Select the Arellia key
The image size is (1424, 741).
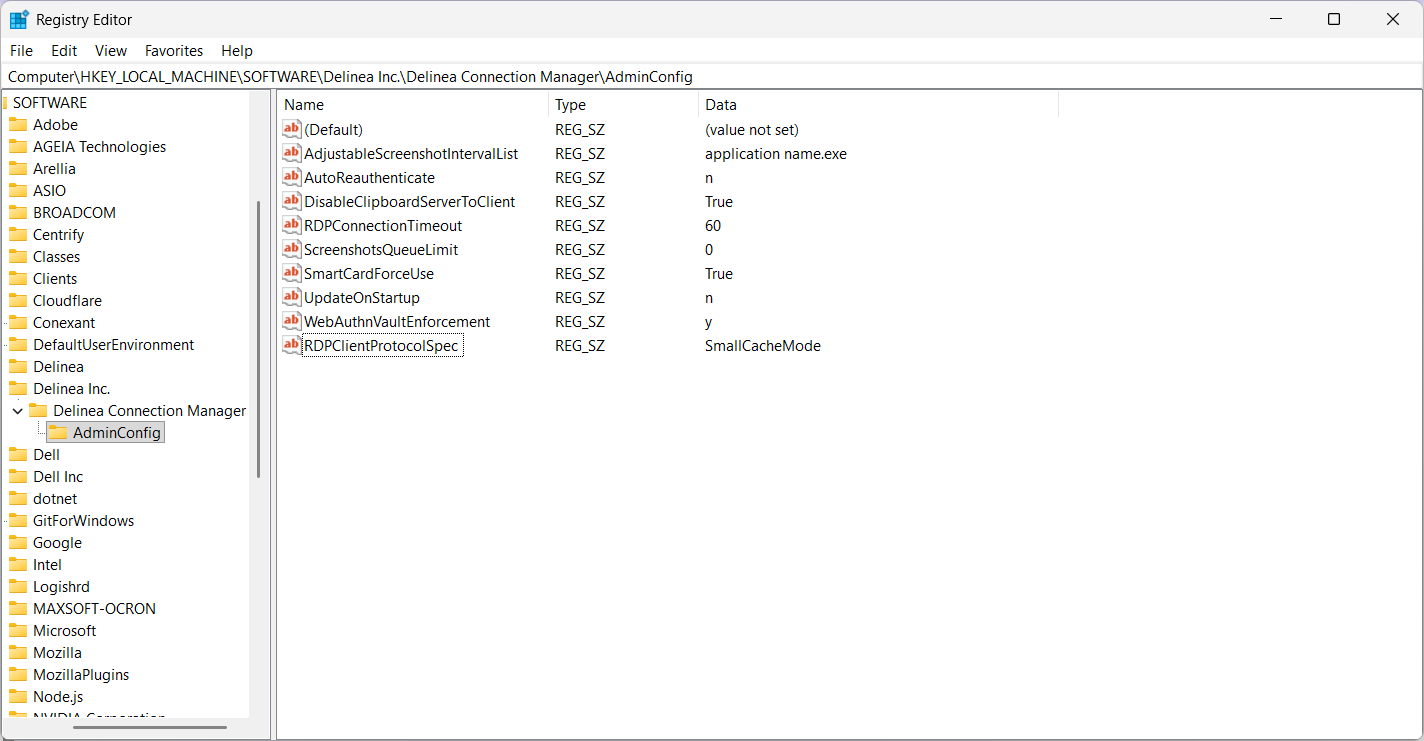coord(54,169)
